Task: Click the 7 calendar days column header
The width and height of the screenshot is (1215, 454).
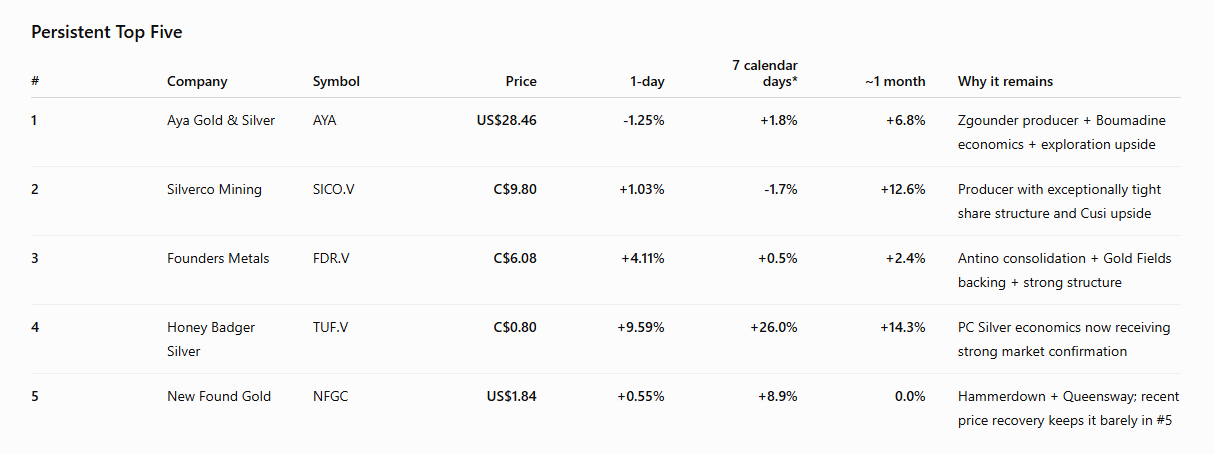Action: click(x=765, y=73)
